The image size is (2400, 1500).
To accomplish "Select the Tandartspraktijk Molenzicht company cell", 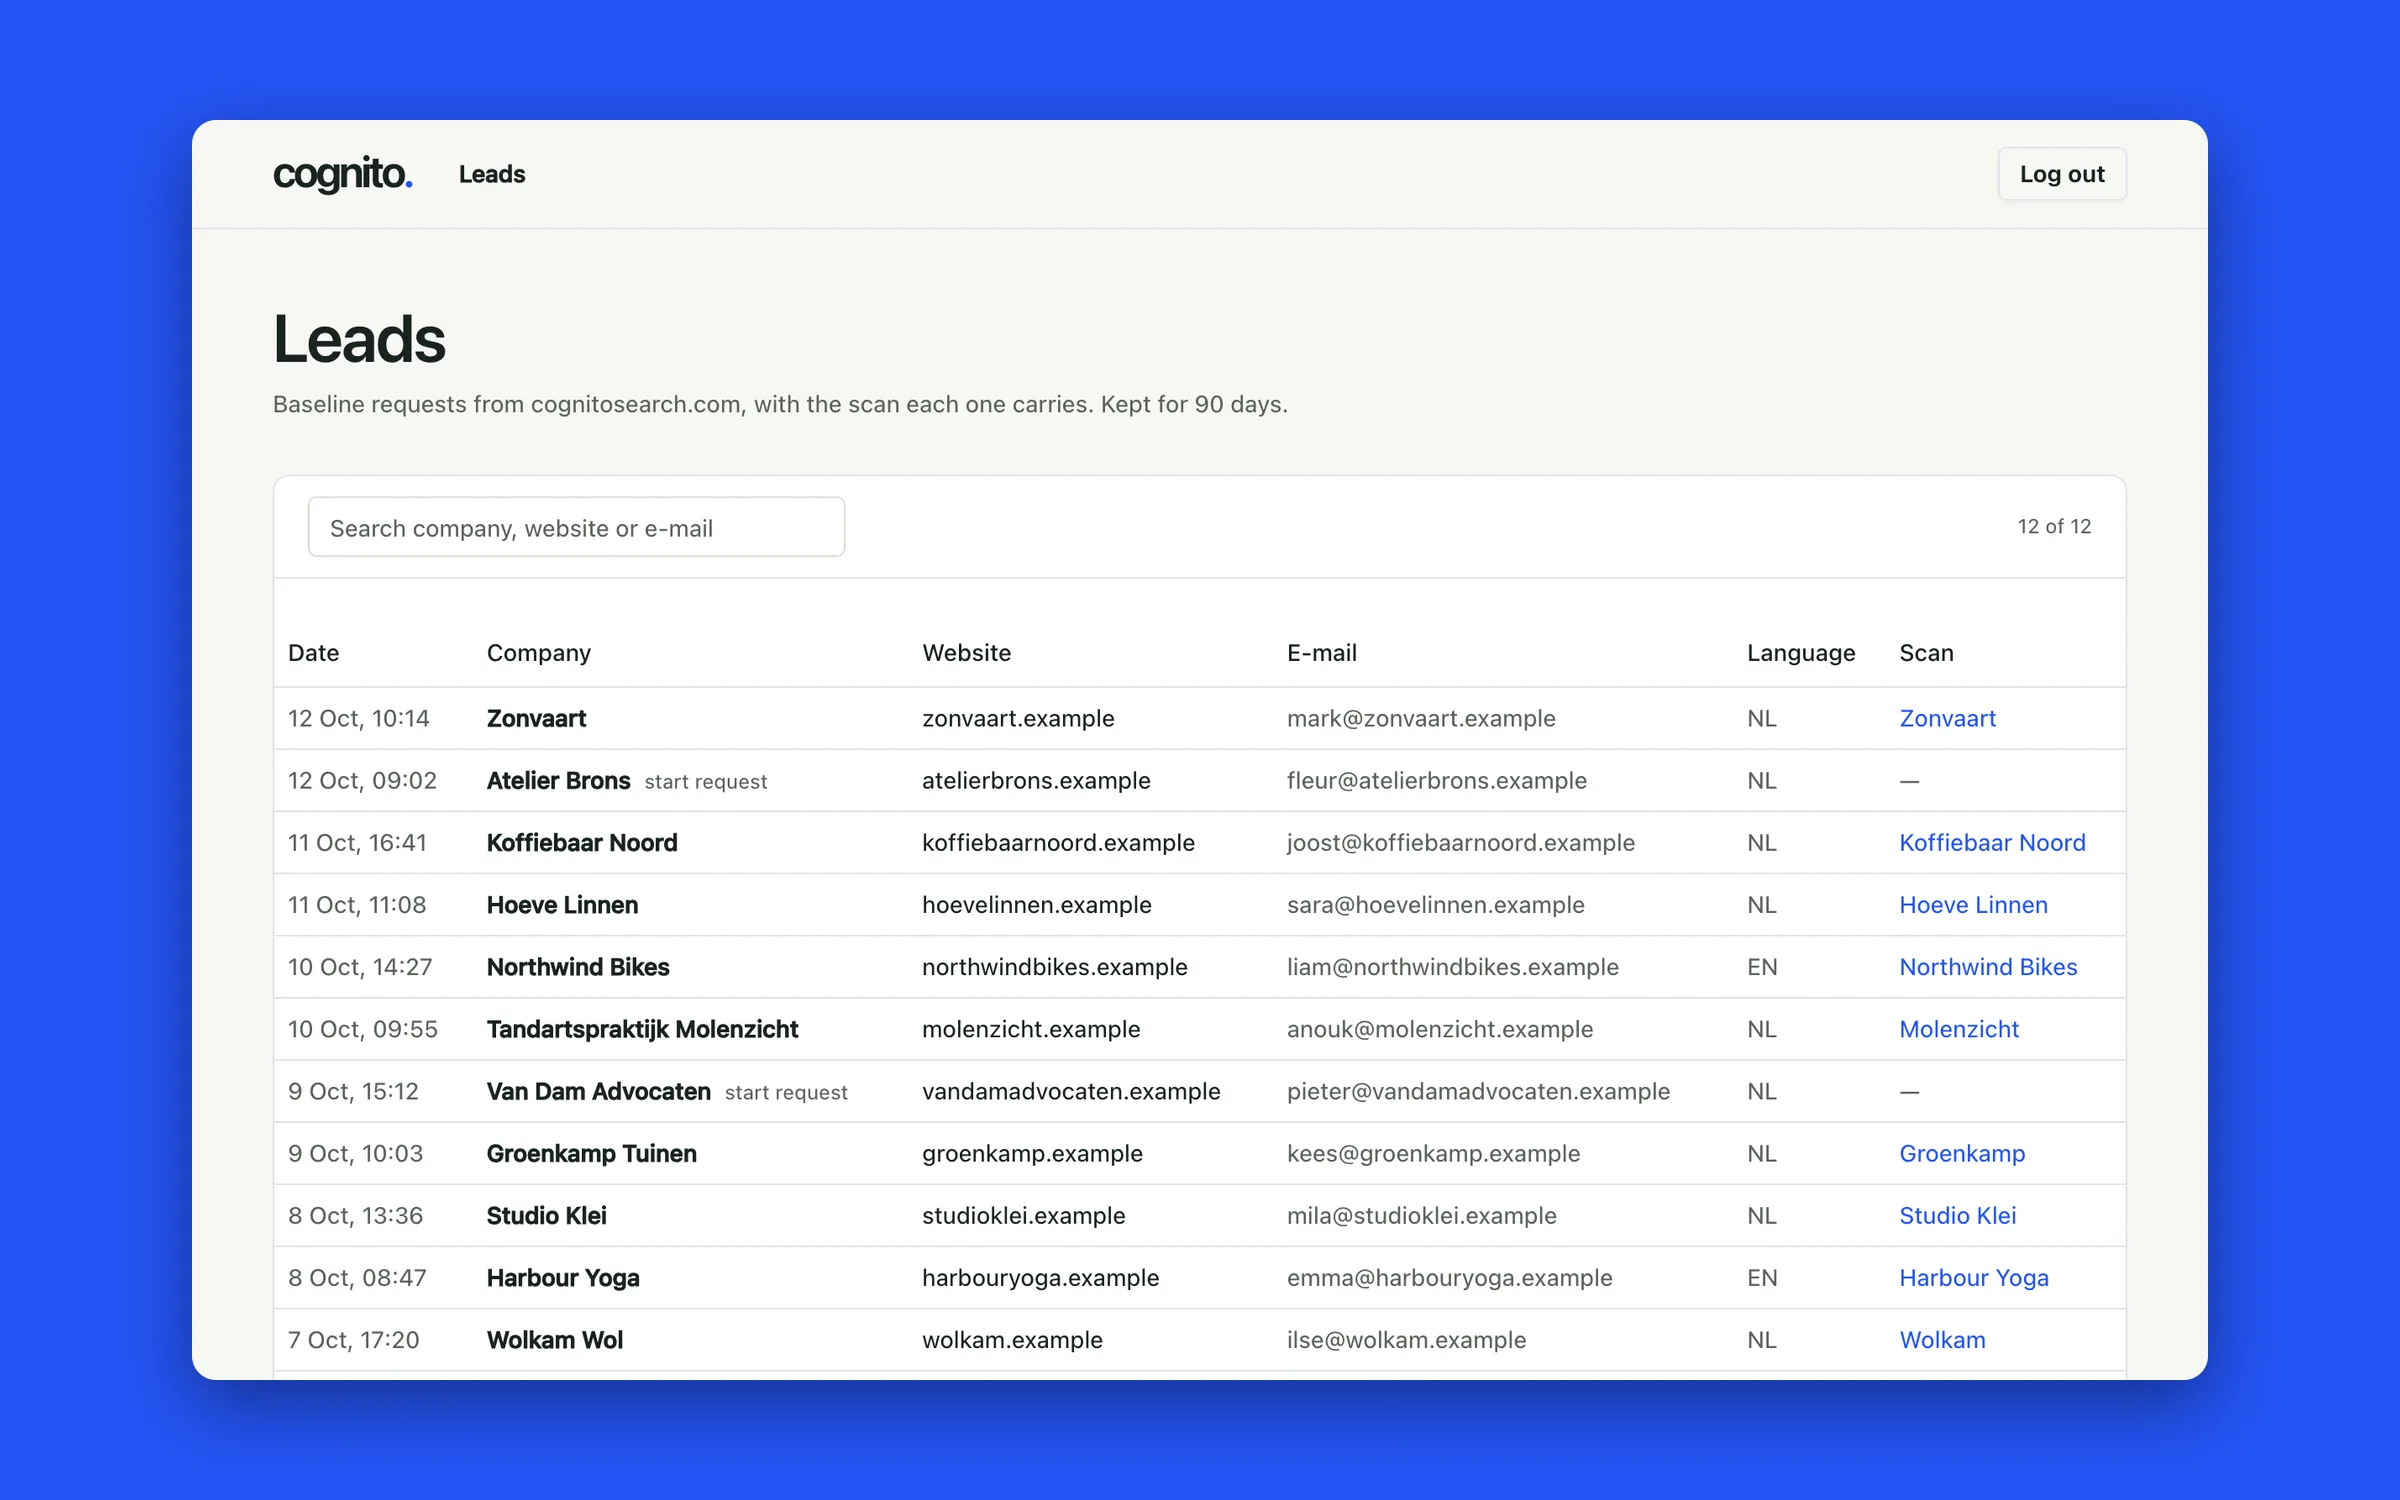I will [x=642, y=1028].
